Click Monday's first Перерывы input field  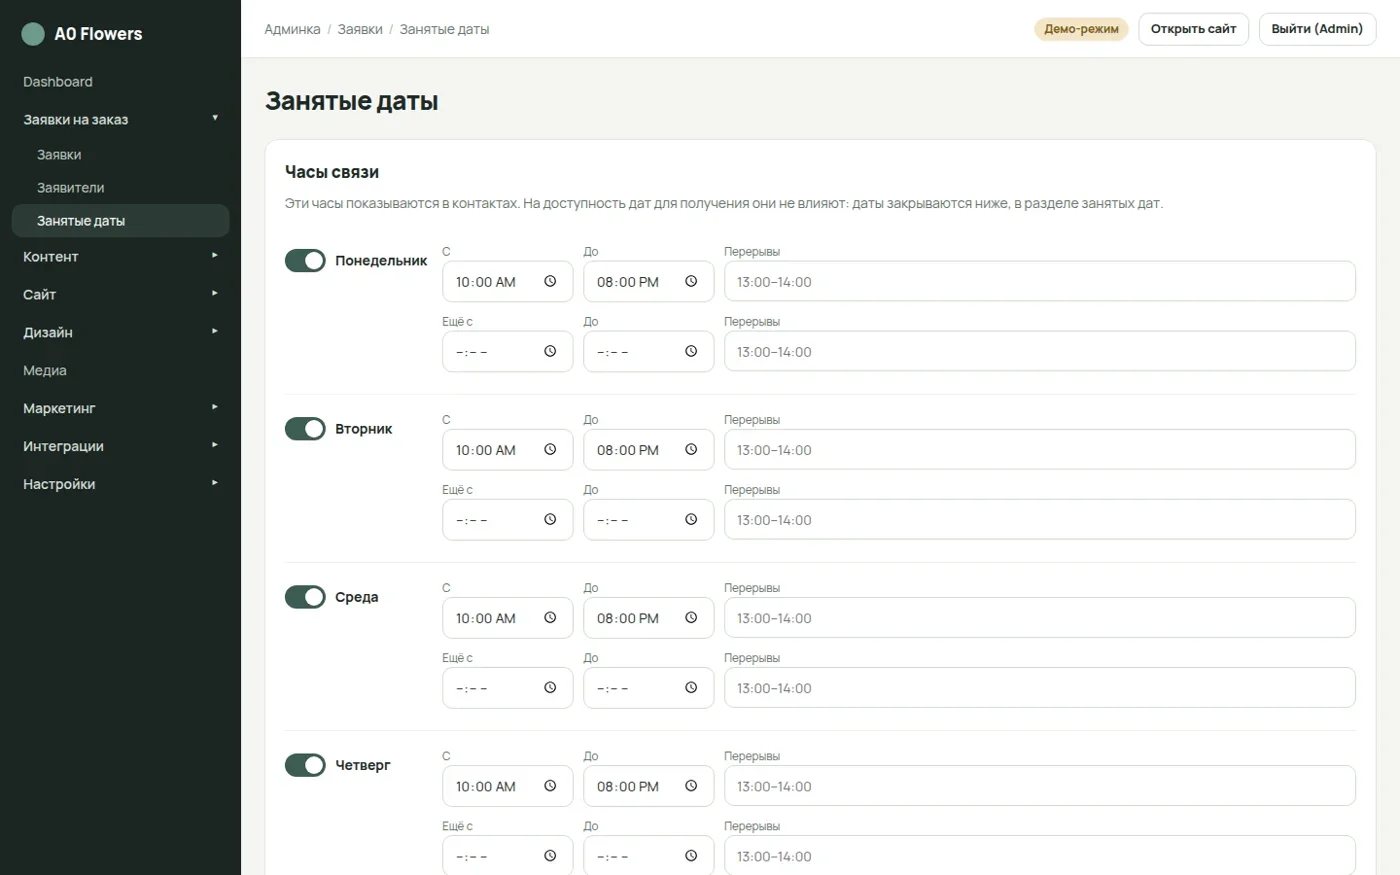click(1039, 282)
